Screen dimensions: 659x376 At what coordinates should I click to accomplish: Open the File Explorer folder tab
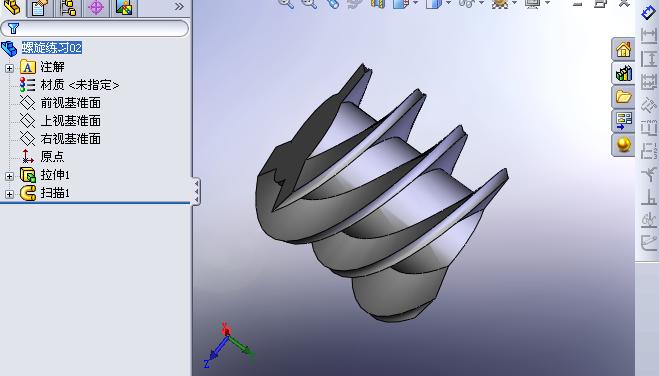pos(623,97)
